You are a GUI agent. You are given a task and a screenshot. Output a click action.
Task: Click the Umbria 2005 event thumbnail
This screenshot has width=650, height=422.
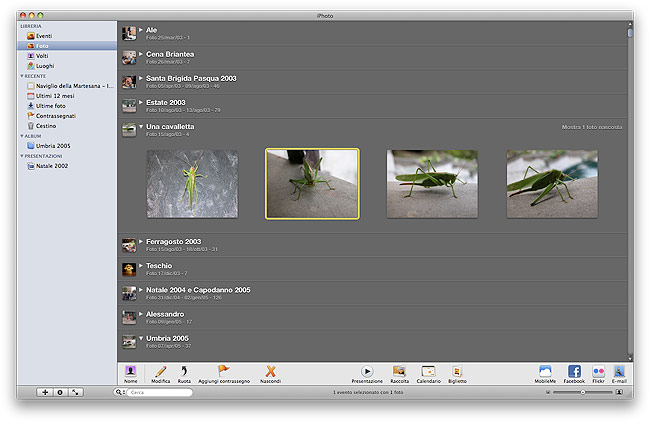(129, 342)
